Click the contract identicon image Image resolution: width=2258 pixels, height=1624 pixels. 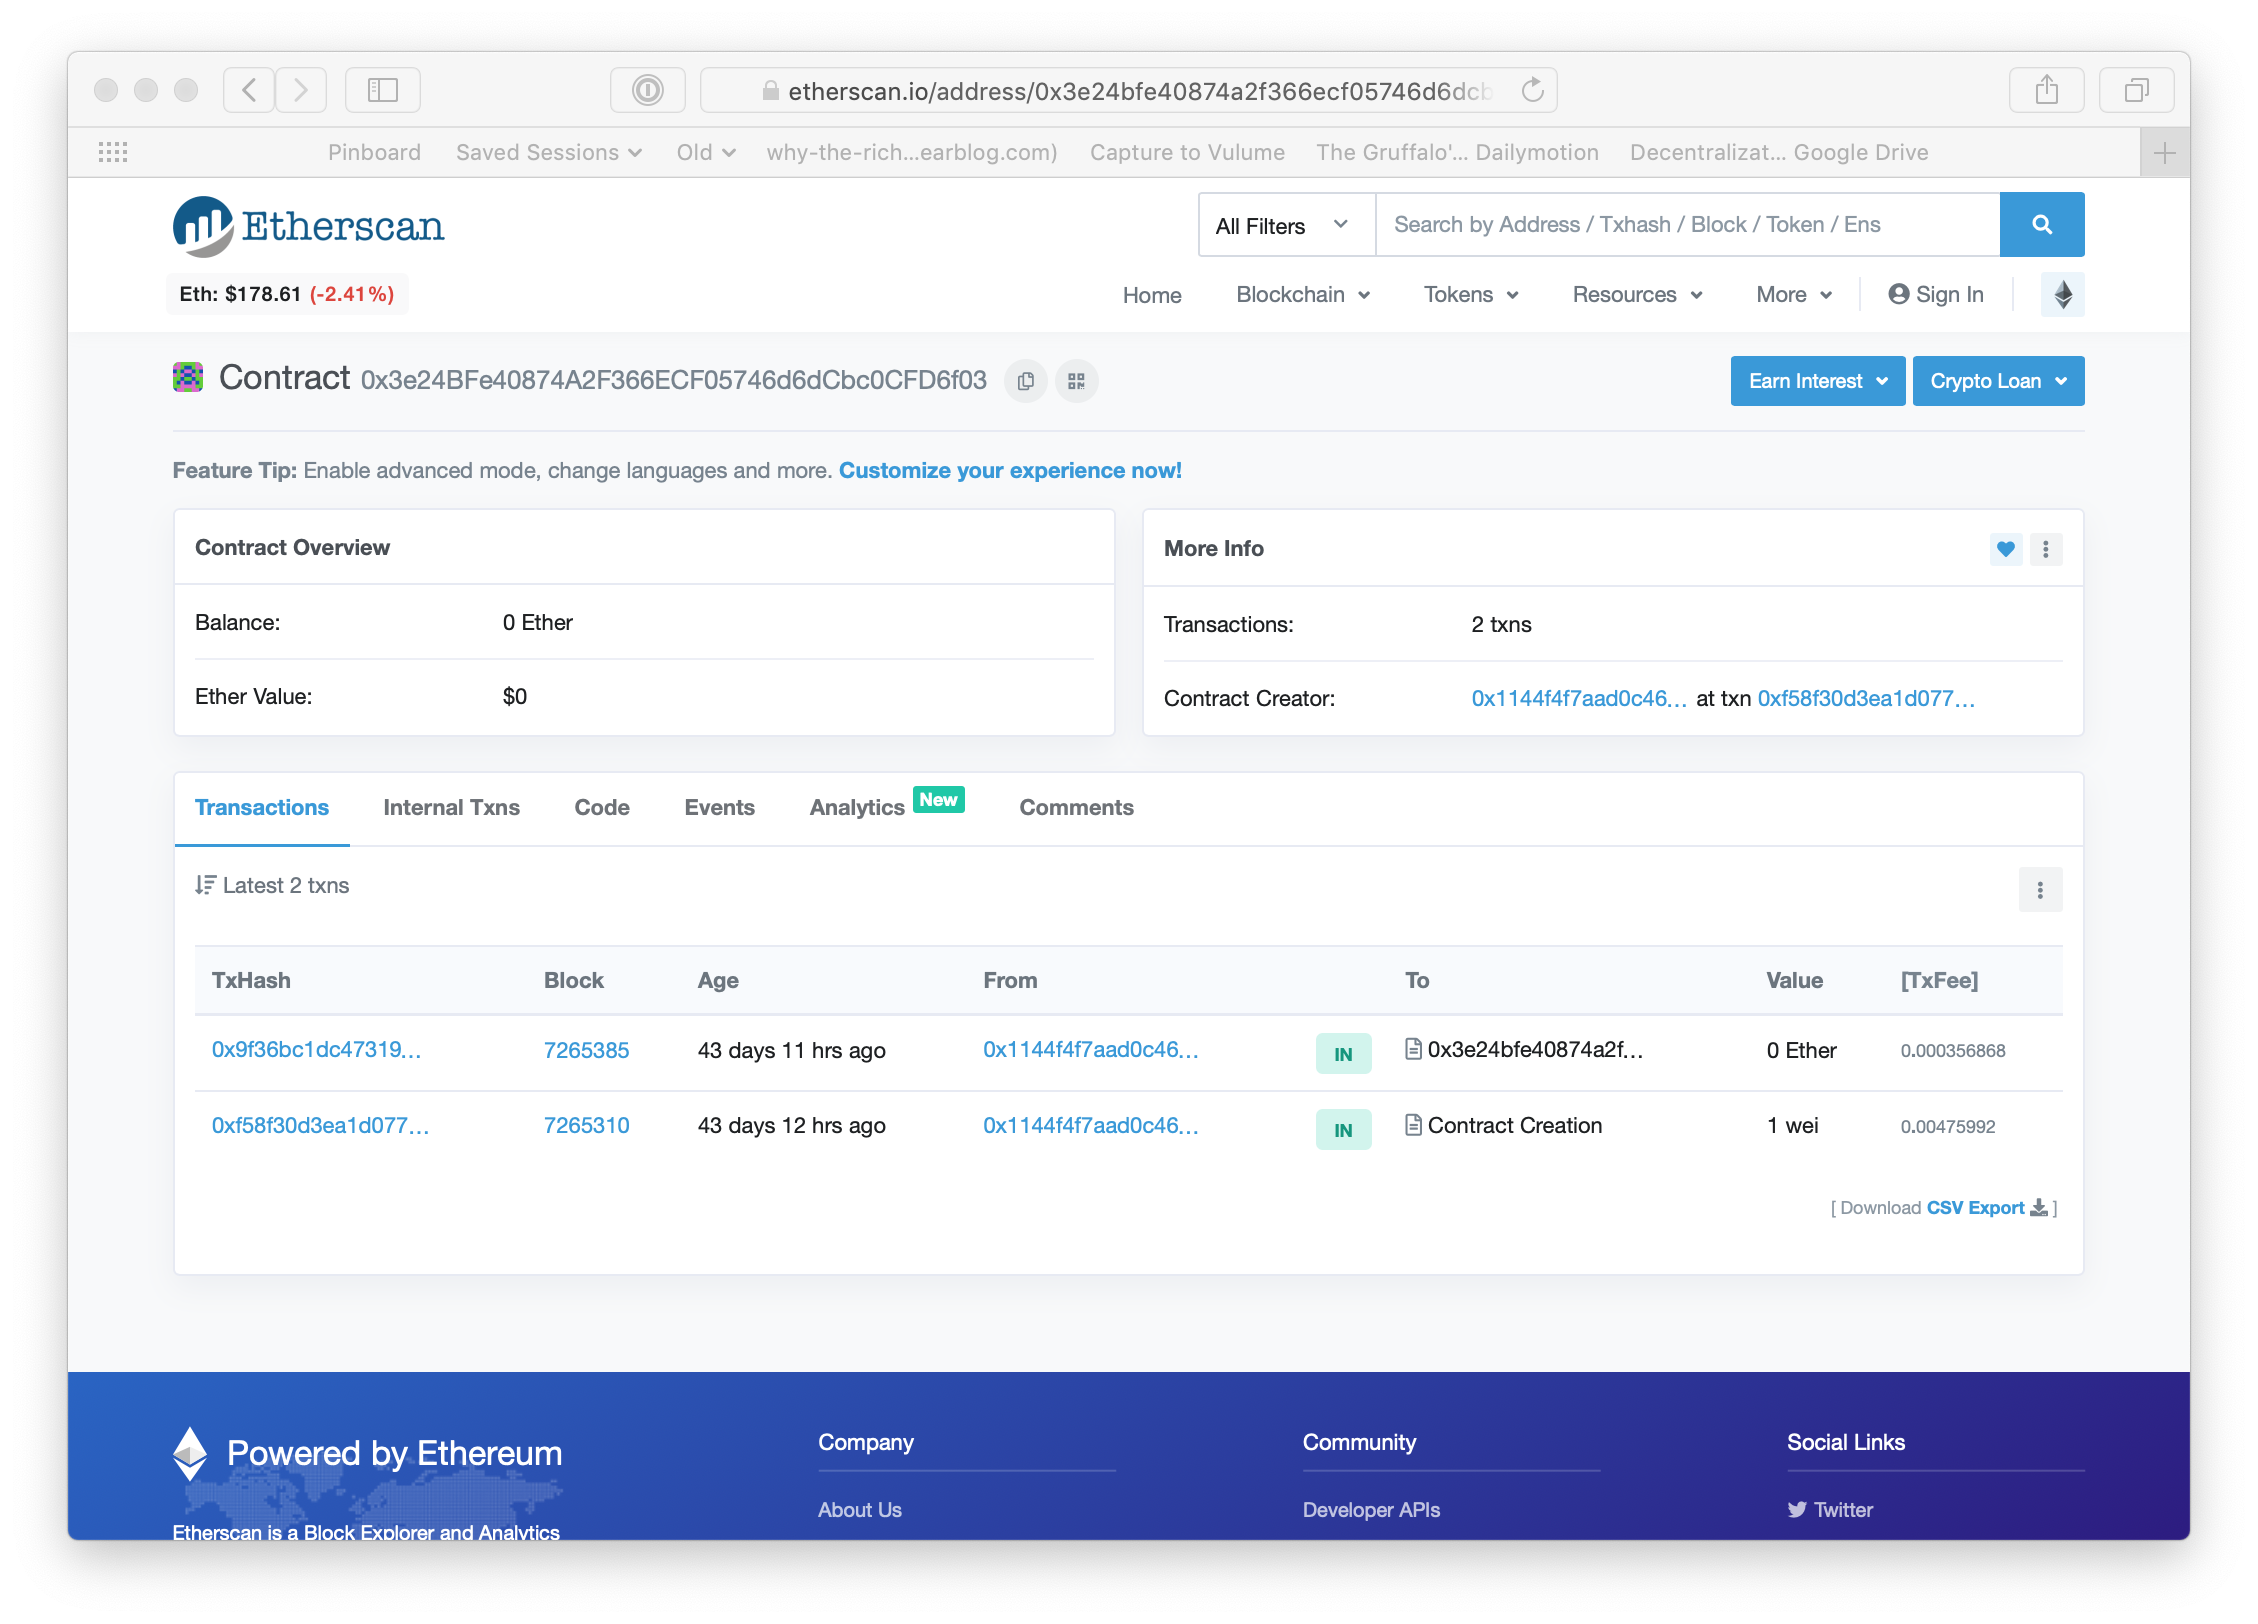coord(188,378)
